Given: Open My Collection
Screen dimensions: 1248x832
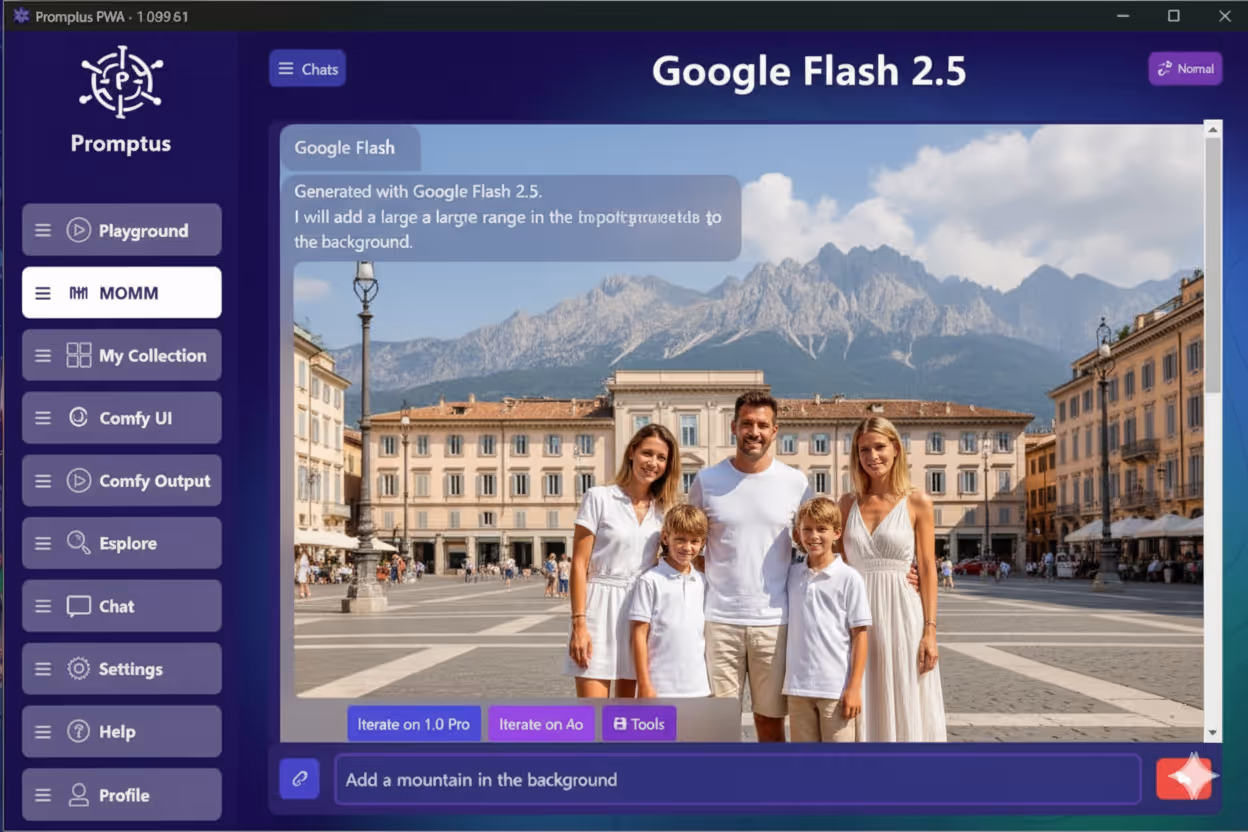Looking at the screenshot, I should [x=122, y=355].
